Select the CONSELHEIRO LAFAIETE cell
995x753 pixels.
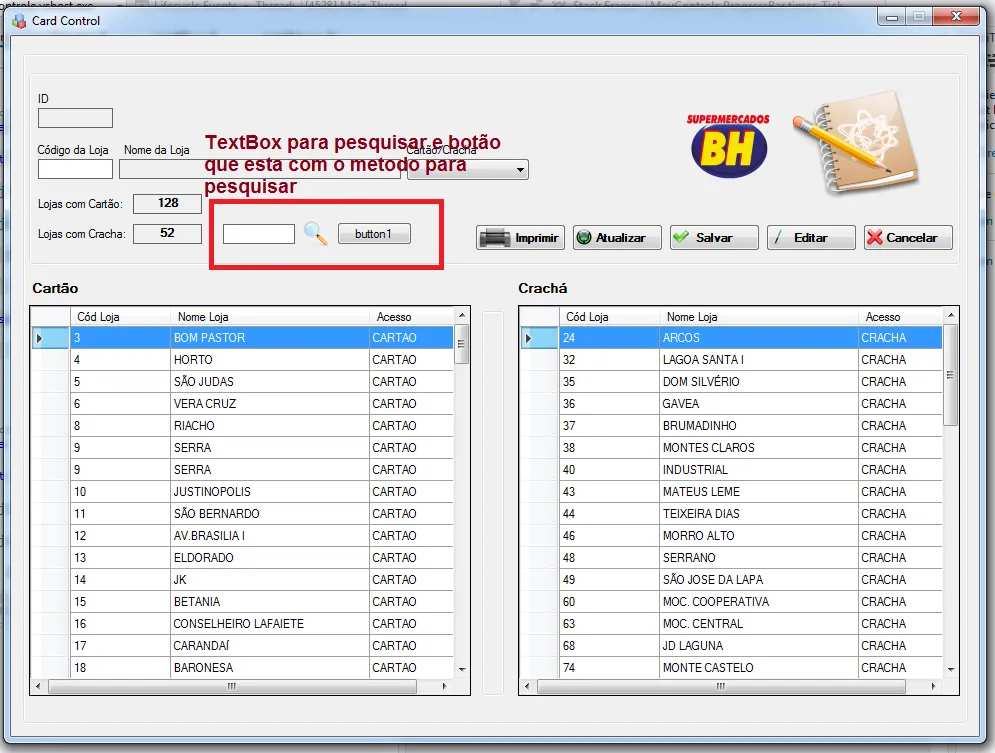(x=270, y=624)
